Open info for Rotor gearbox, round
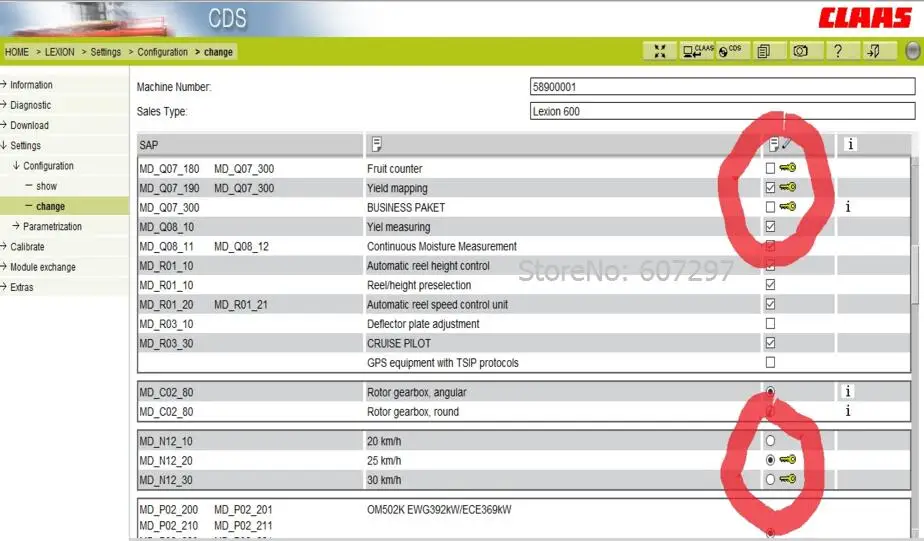Image resolution: width=924 pixels, height=541 pixels. coord(847,411)
